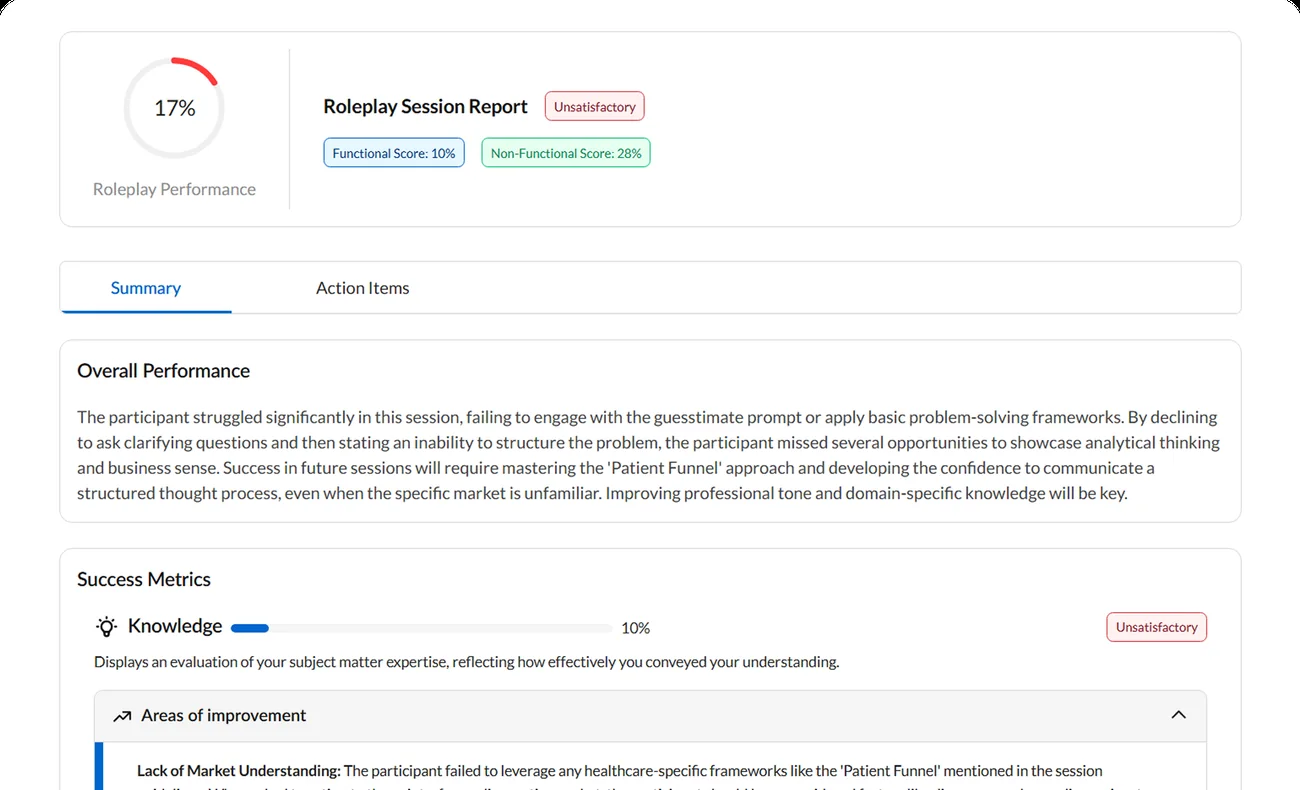
Task: Click the Overall Performance heading
Action: point(164,371)
